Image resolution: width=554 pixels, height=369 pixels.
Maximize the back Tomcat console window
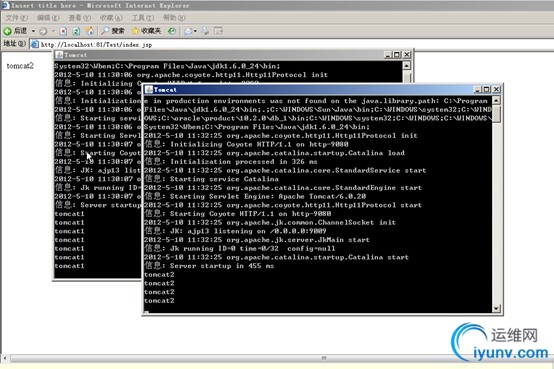pos(397,55)
